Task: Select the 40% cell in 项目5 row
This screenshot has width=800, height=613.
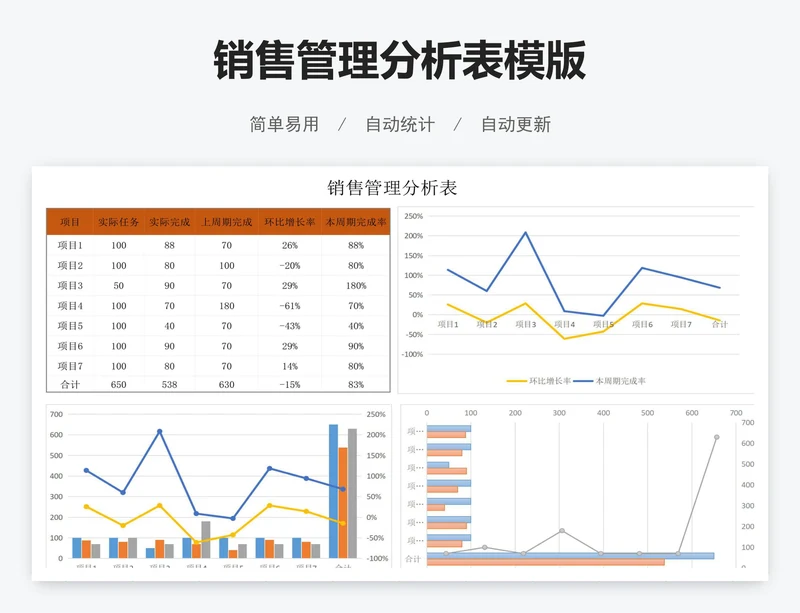Action: tap(356, 326)
